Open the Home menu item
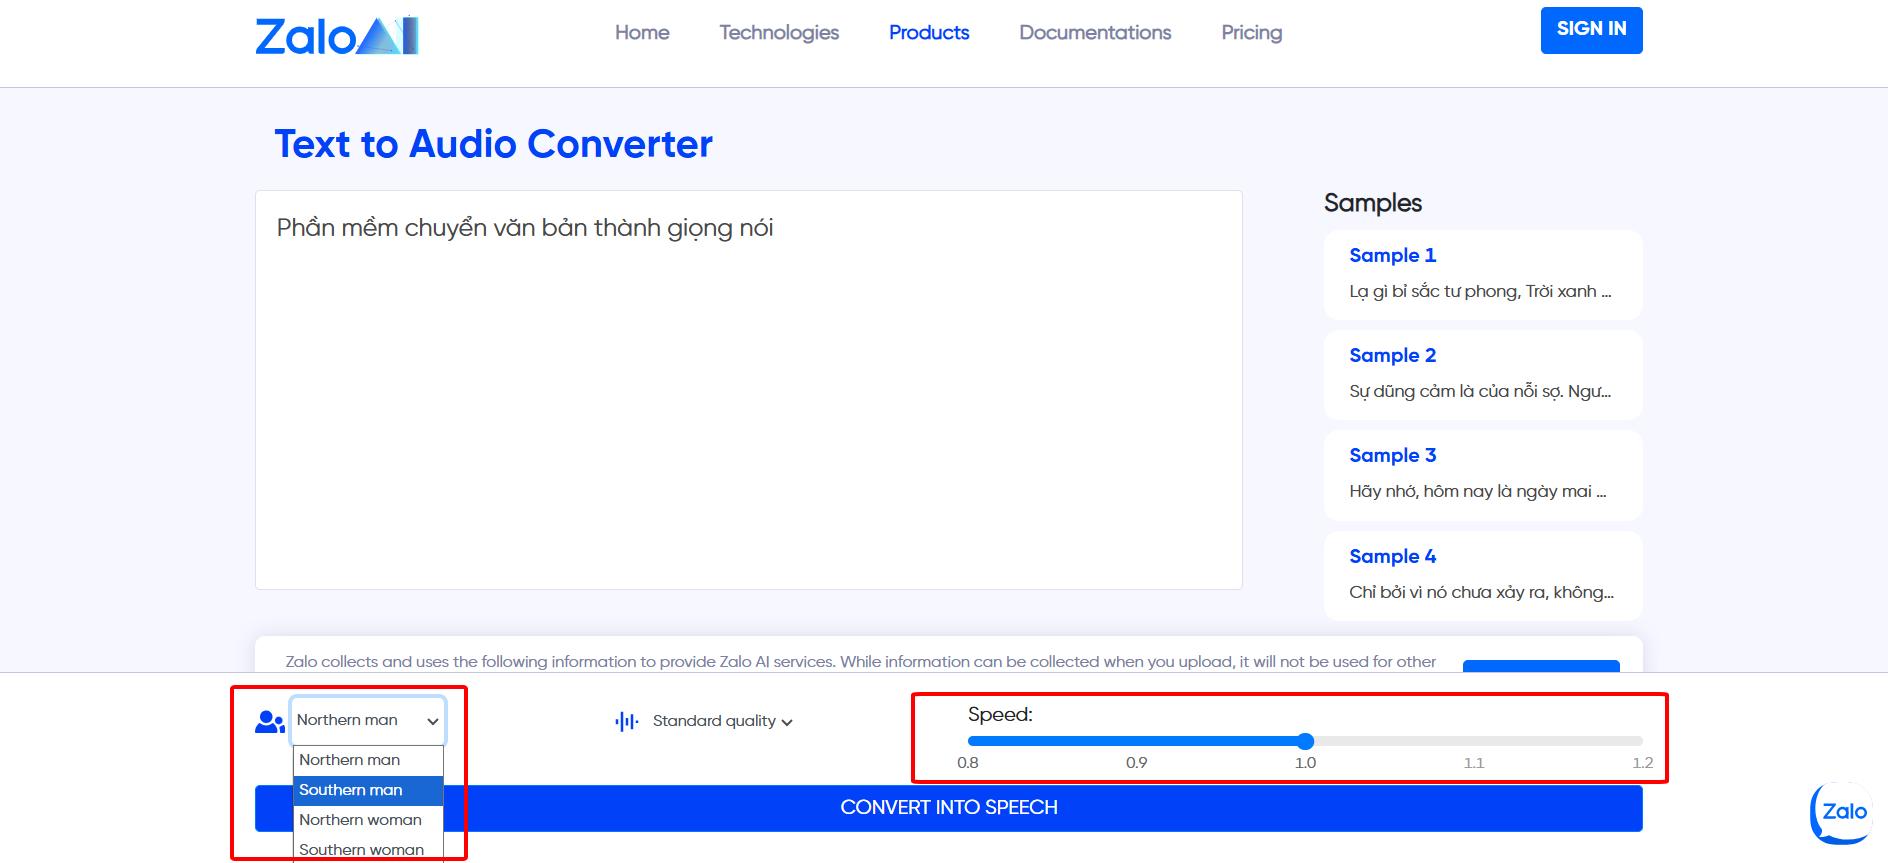The width and height of the screenshot is (1888, 863). [x=642, y=32]
